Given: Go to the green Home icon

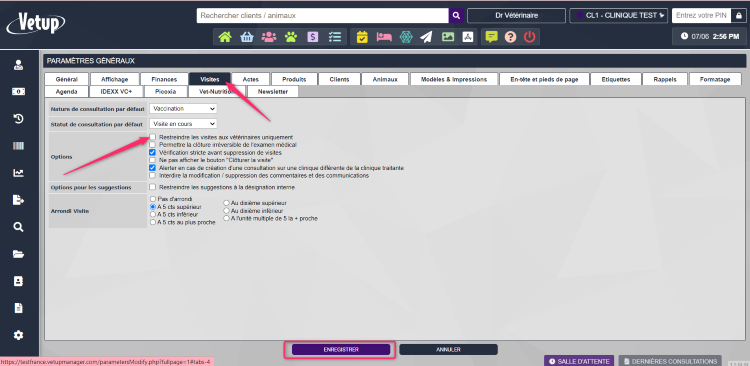Looking at the screenshot, I should (x=225, y=37).
